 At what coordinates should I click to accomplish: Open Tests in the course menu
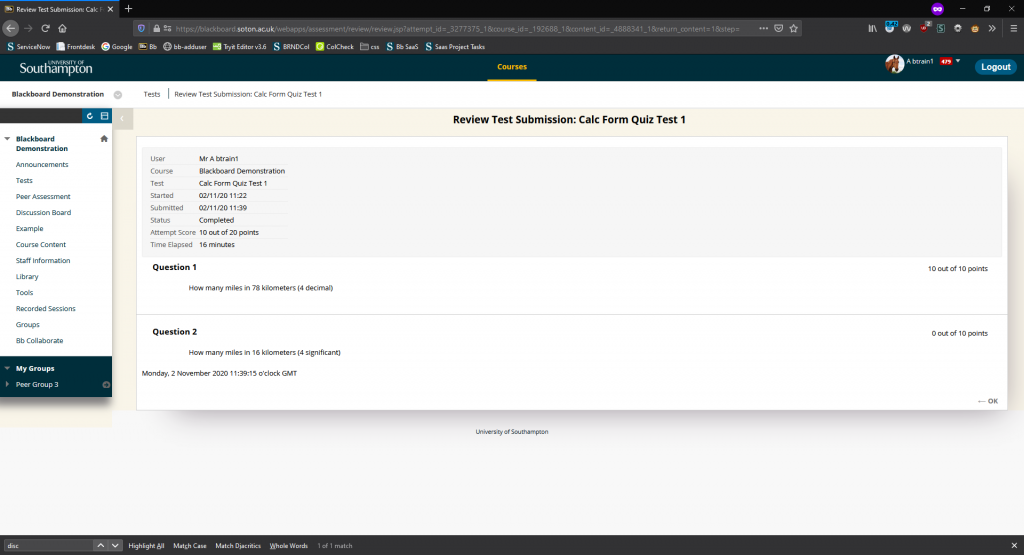[24, 180]
